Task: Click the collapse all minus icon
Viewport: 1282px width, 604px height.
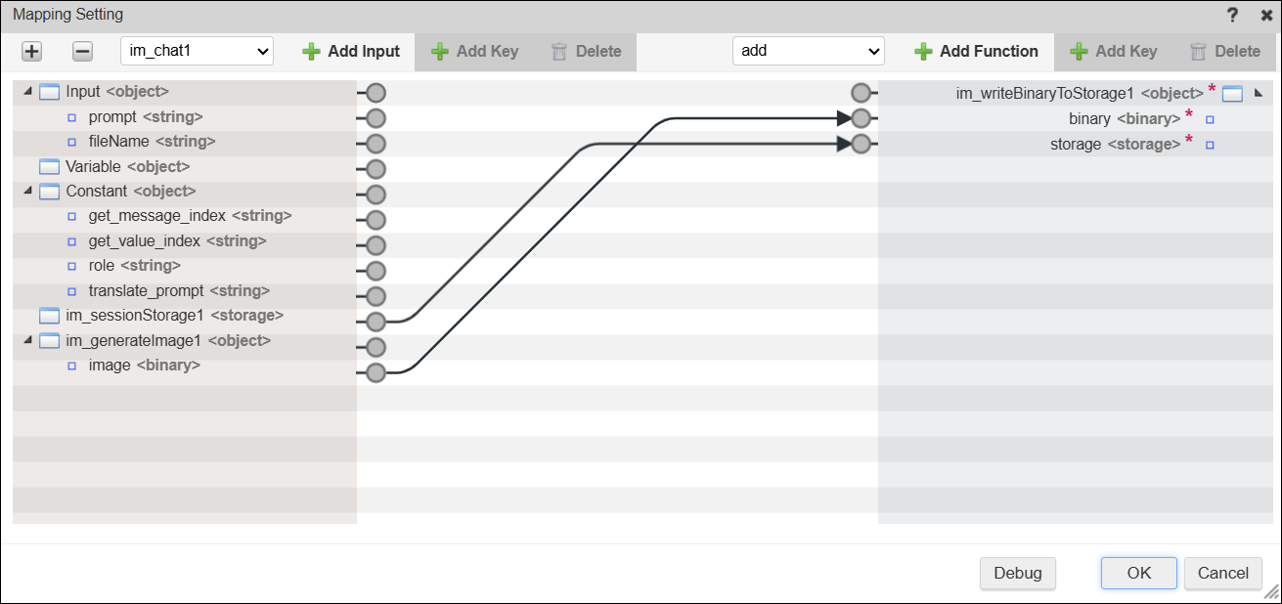Action: tap(83, 51)
